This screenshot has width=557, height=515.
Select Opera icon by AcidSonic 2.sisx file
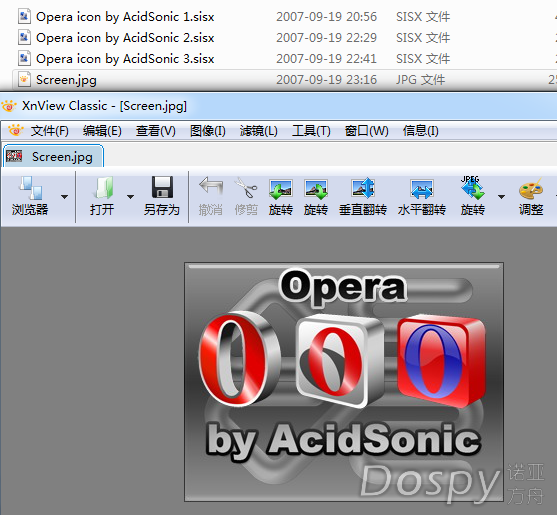(125, 38)
